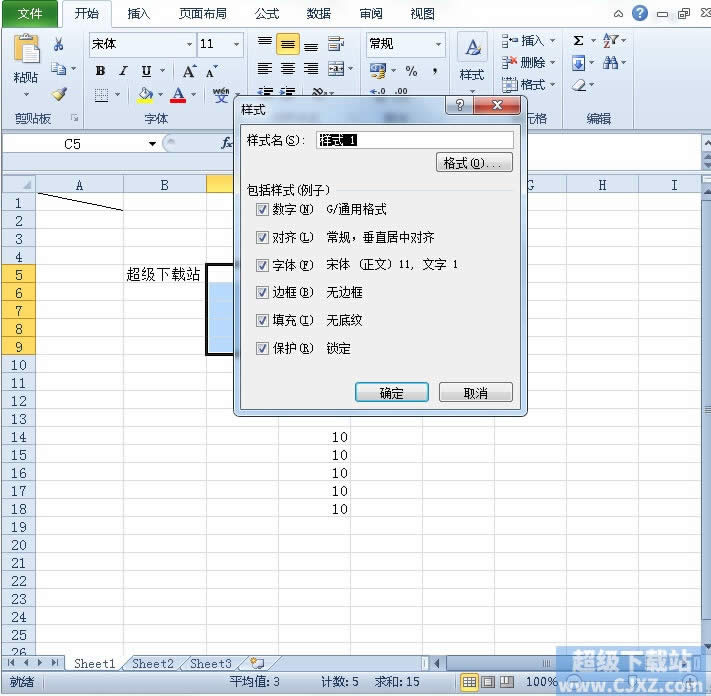Switch to the 页面布局 ribbon tab
The height and width of the screenshot is (696, 711).
pos(203,14)
